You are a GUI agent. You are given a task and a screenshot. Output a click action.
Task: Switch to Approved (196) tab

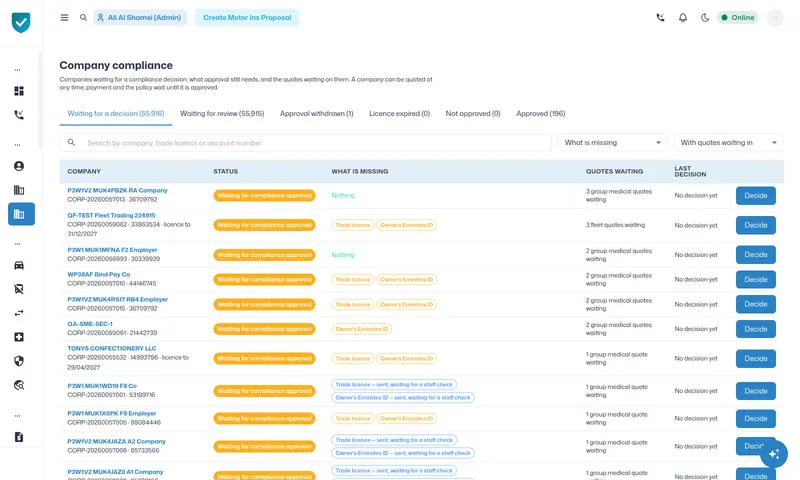pos(540,114)
